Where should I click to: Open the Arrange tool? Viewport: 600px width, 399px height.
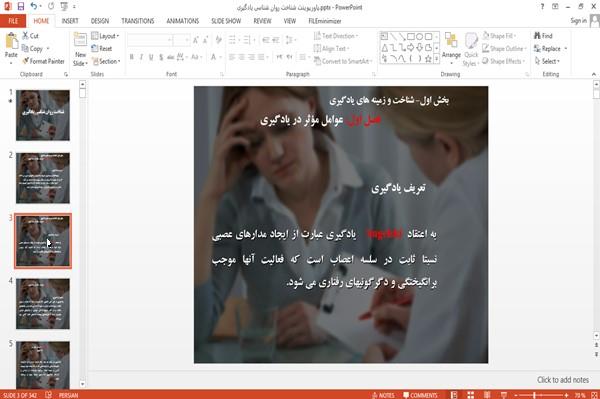point(451,47)
